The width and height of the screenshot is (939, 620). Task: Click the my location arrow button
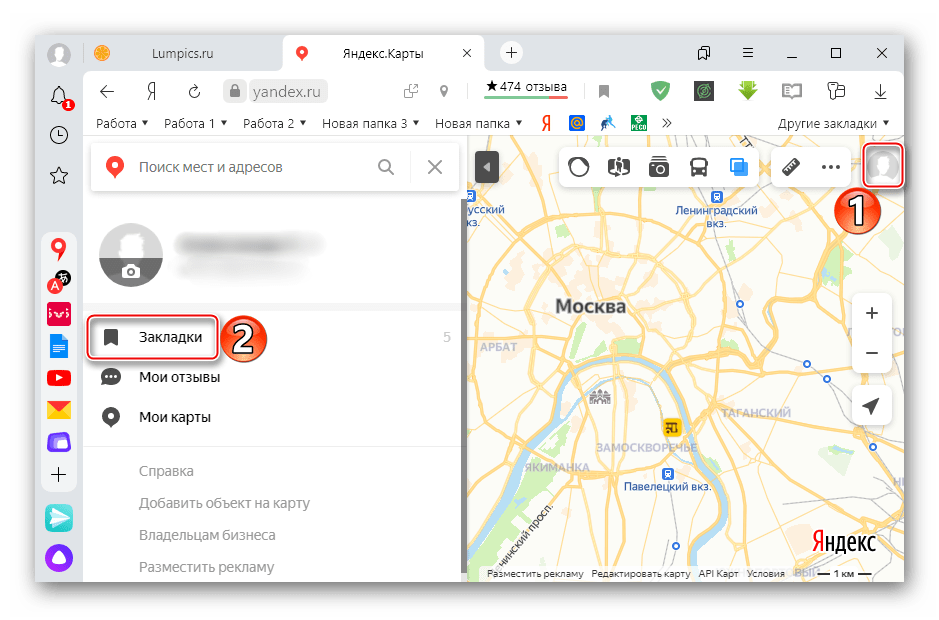(x=871, y=406)
